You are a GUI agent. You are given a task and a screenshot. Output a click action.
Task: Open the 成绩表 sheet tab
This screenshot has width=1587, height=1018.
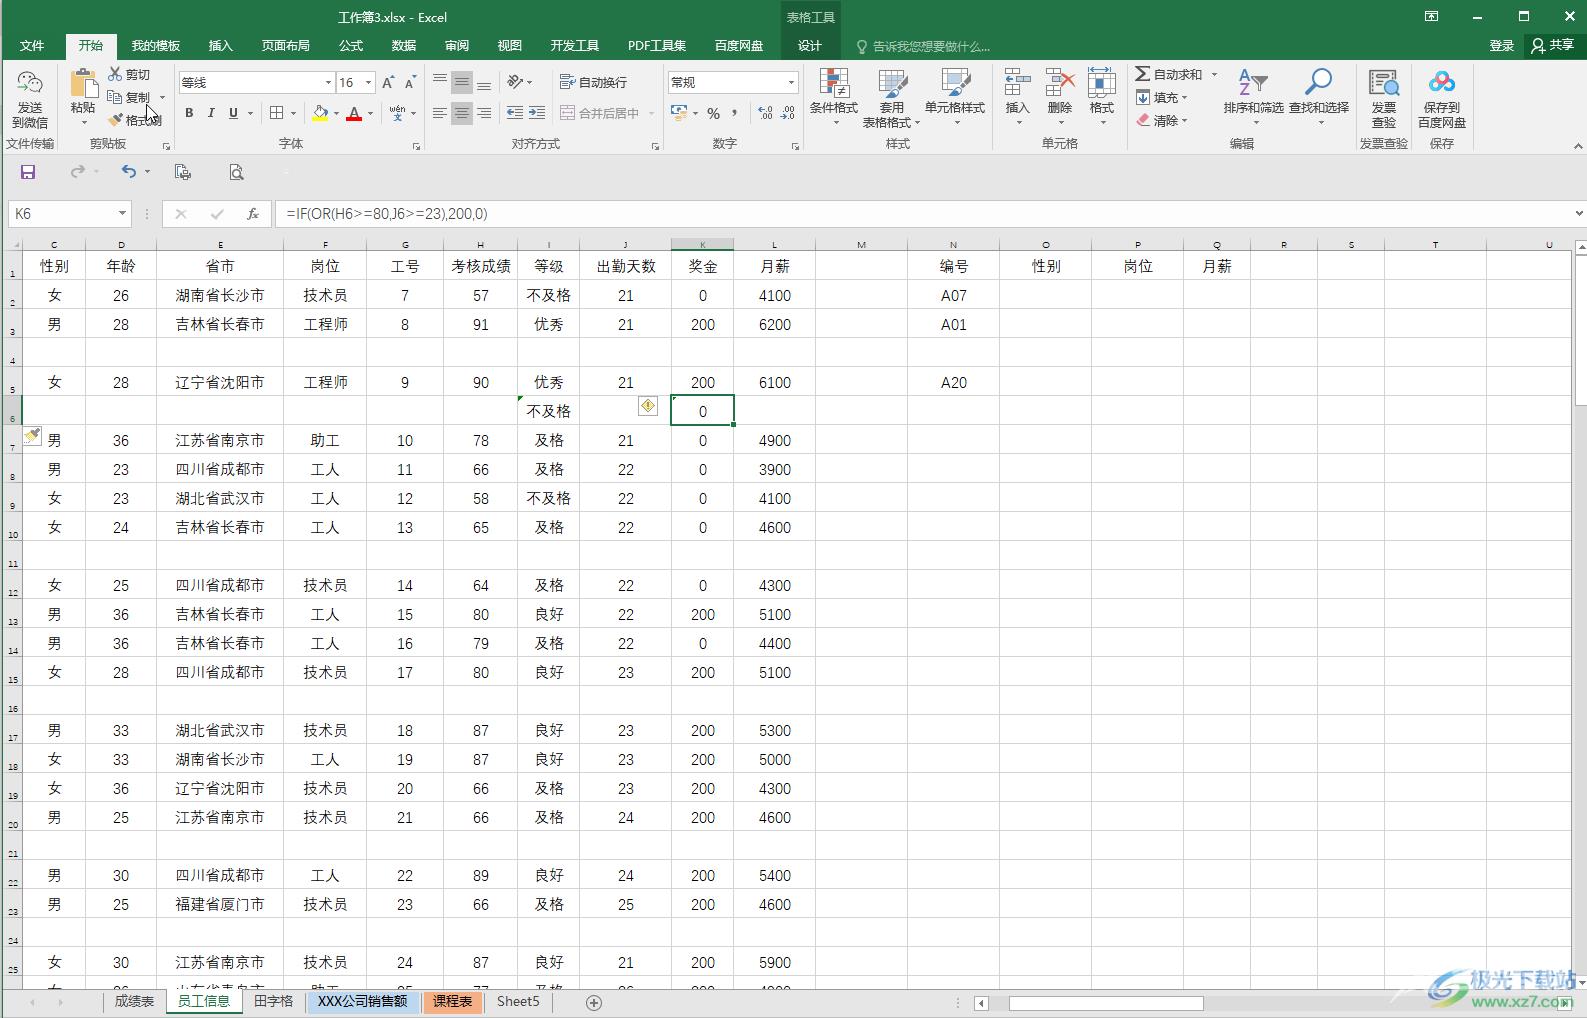[x=134, y=1001]
